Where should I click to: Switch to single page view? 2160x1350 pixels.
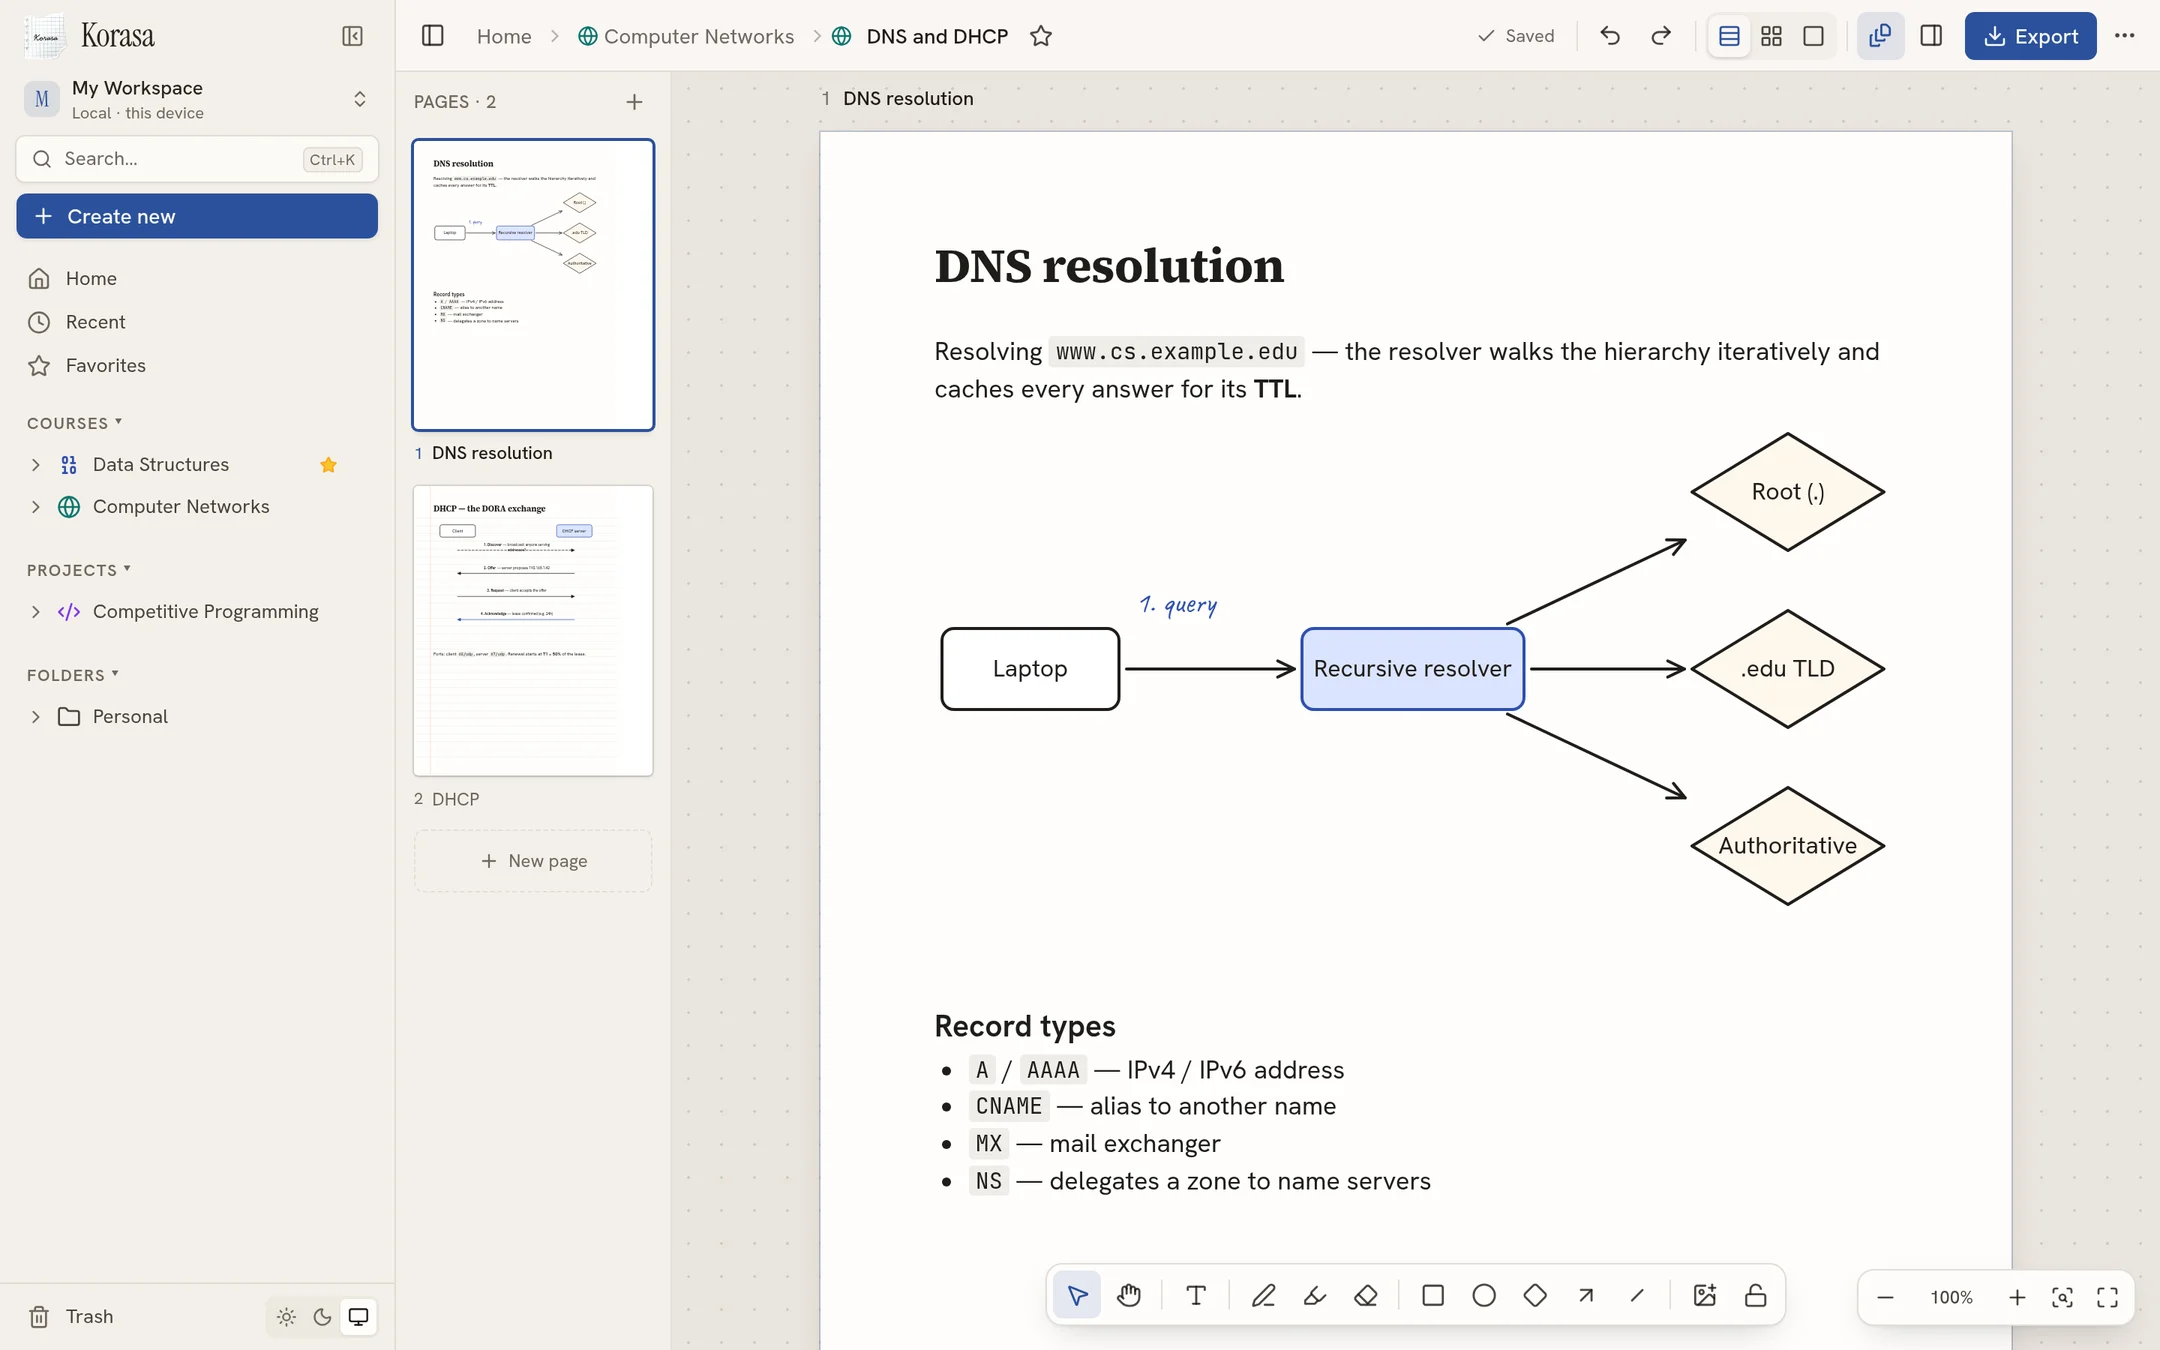(x=1813, y=36)
